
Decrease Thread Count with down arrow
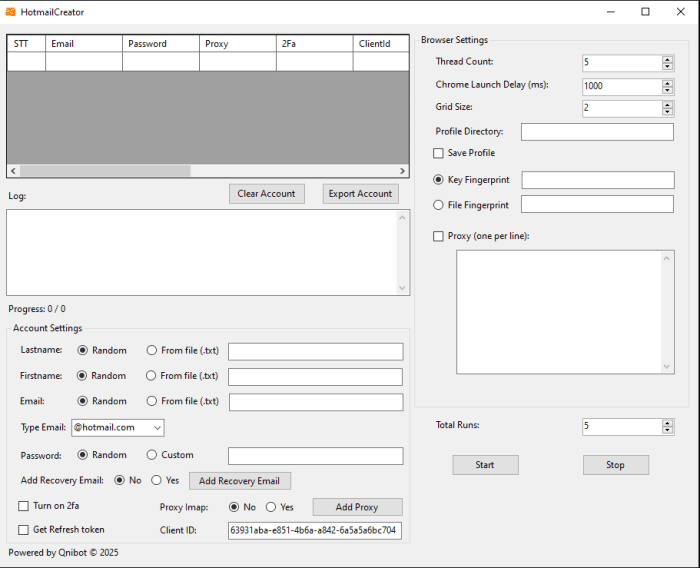coord(667,67)
